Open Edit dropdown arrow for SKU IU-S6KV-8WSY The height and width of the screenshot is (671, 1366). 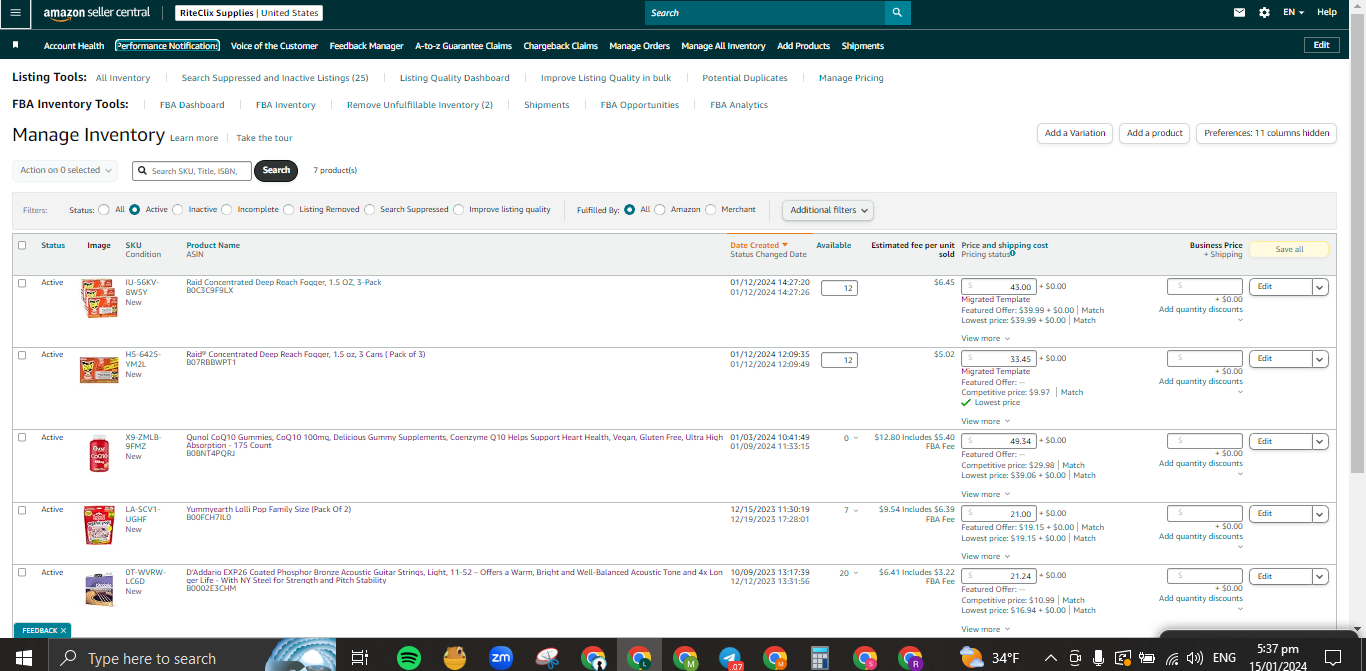pos(1320,287)
